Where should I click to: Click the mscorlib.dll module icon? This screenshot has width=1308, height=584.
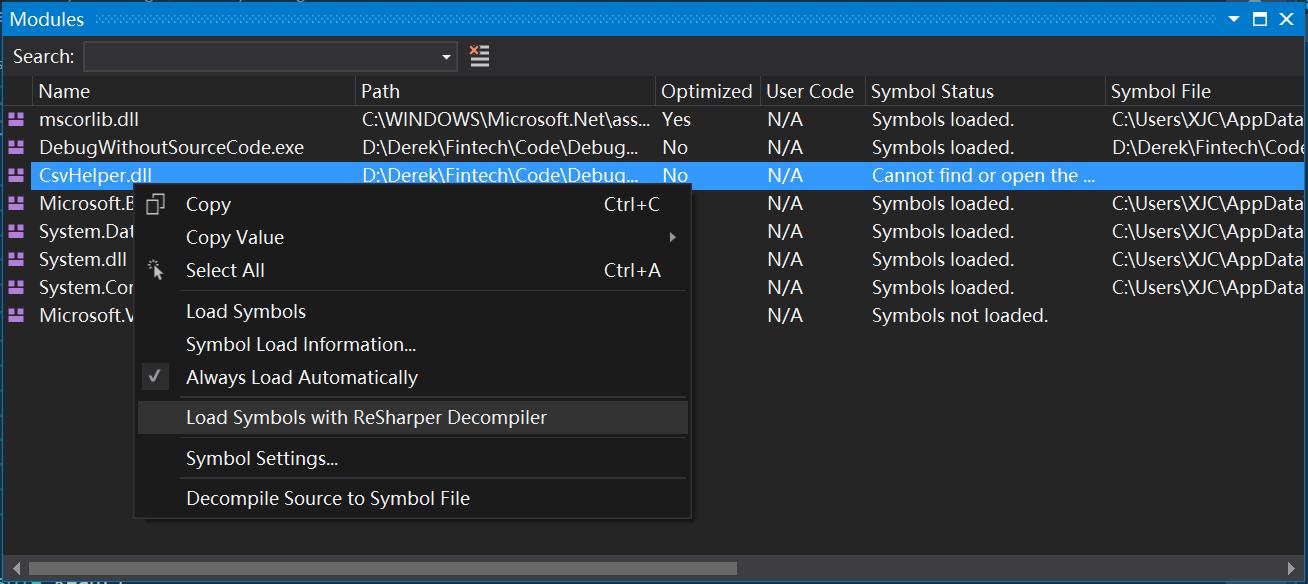click(x=16, y=119)
